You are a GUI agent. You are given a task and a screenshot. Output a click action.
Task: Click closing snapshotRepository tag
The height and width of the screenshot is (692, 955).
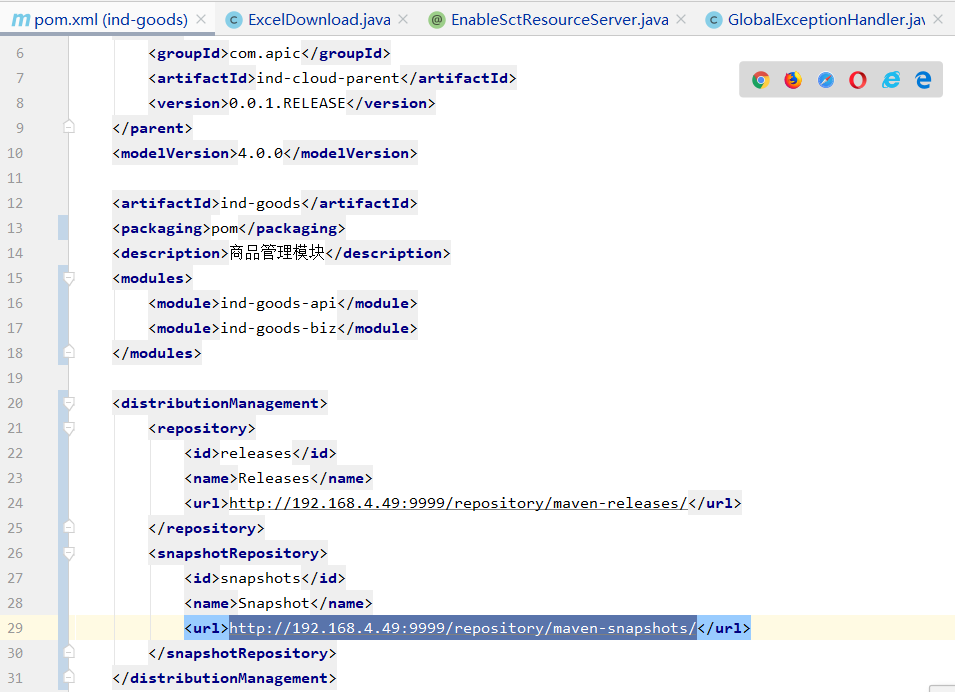242,653
